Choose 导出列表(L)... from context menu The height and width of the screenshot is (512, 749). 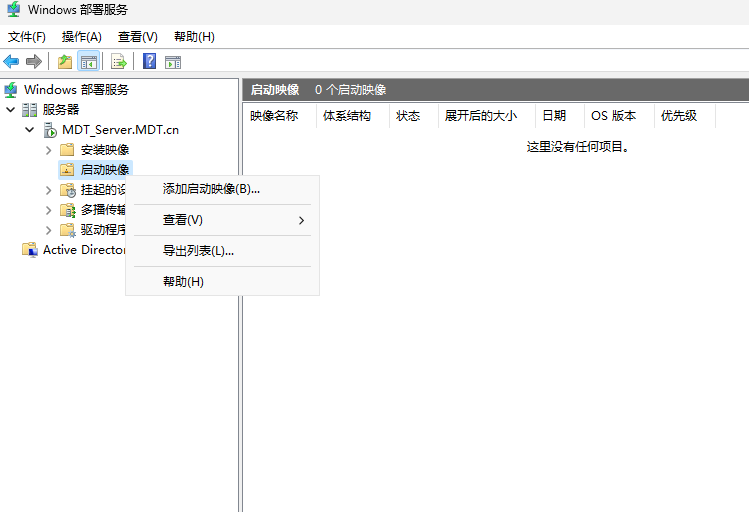[x=223, y=251]
